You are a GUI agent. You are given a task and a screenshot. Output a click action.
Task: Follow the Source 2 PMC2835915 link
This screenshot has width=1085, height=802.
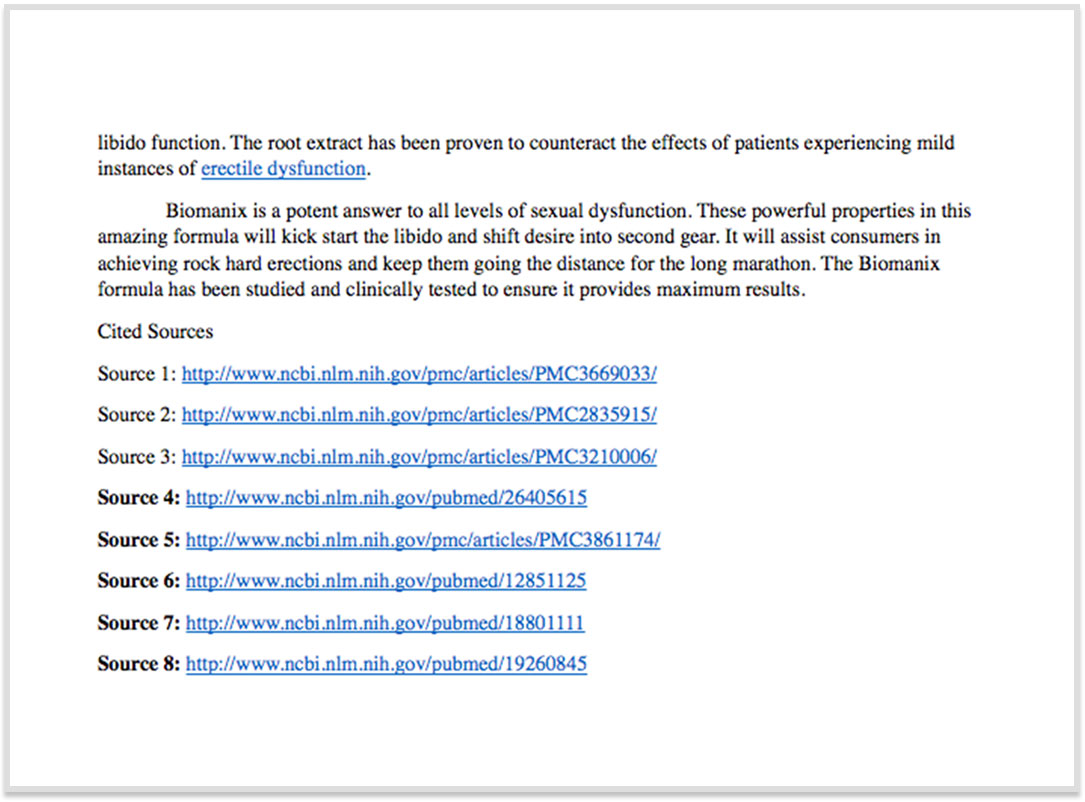click(419, 415)
